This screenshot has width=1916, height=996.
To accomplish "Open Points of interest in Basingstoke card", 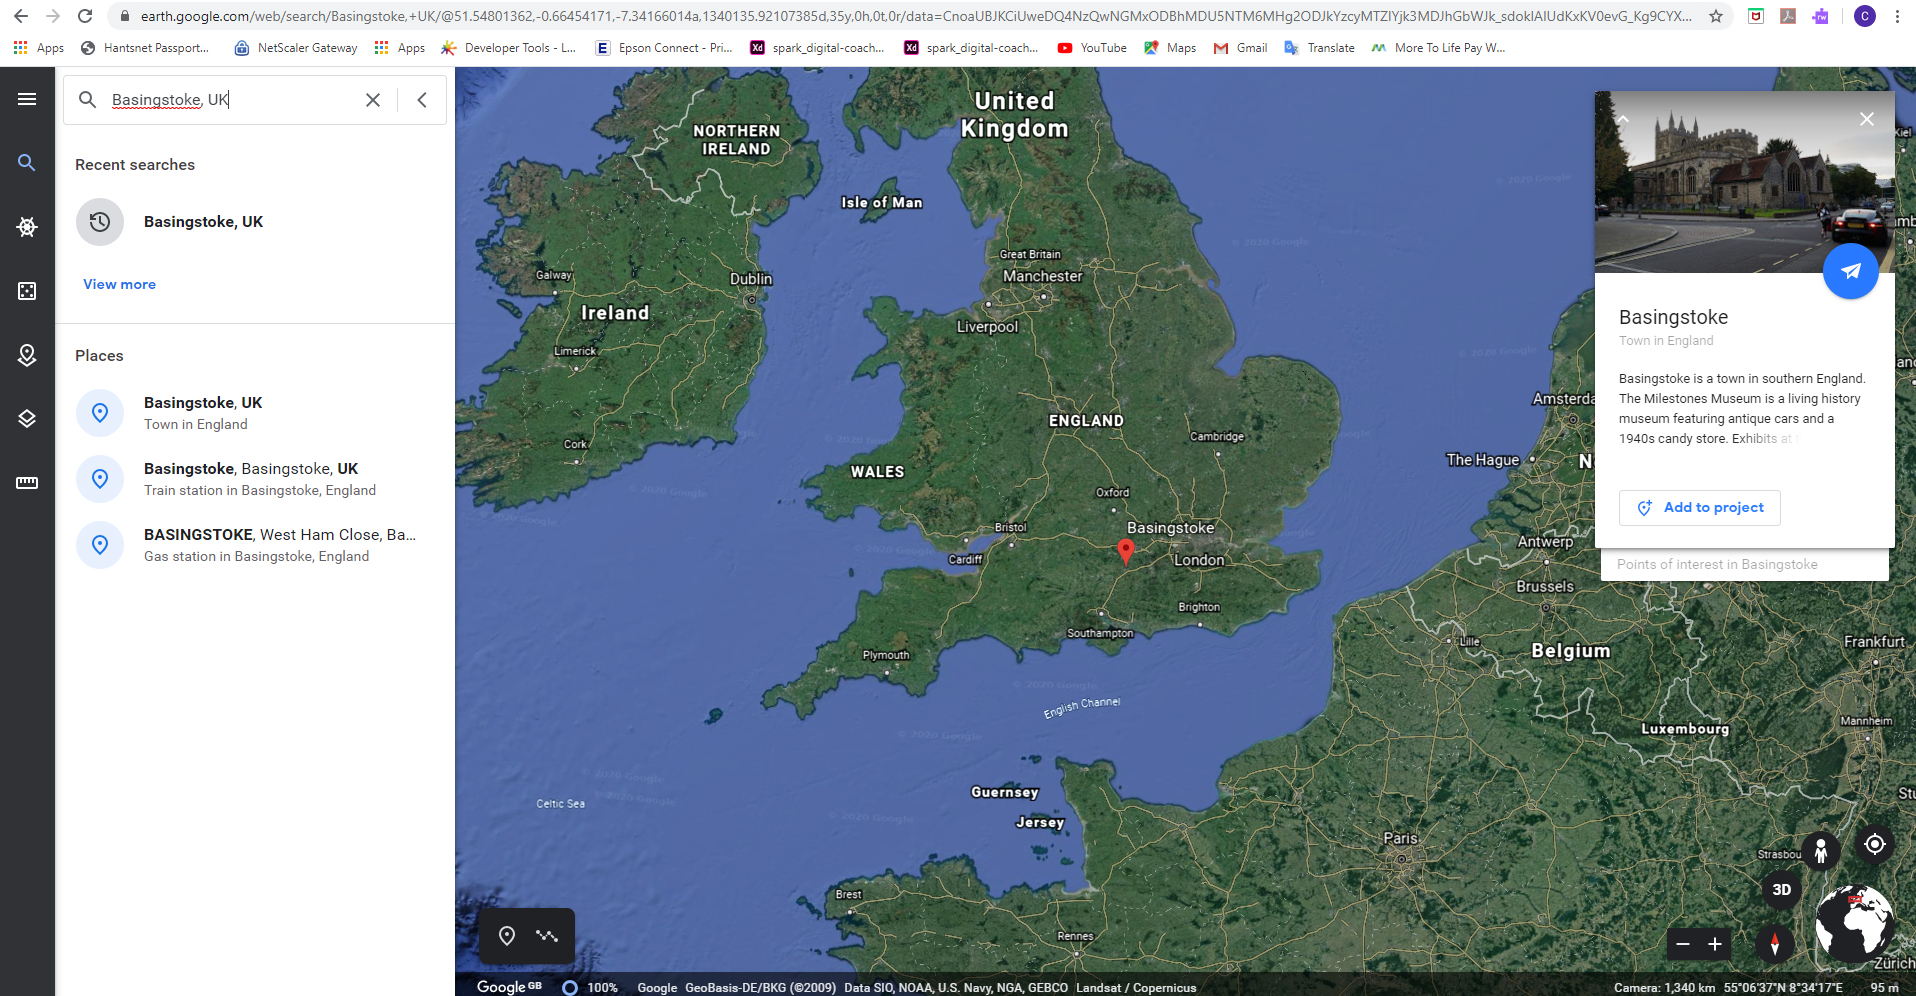I will [1745, 565].
